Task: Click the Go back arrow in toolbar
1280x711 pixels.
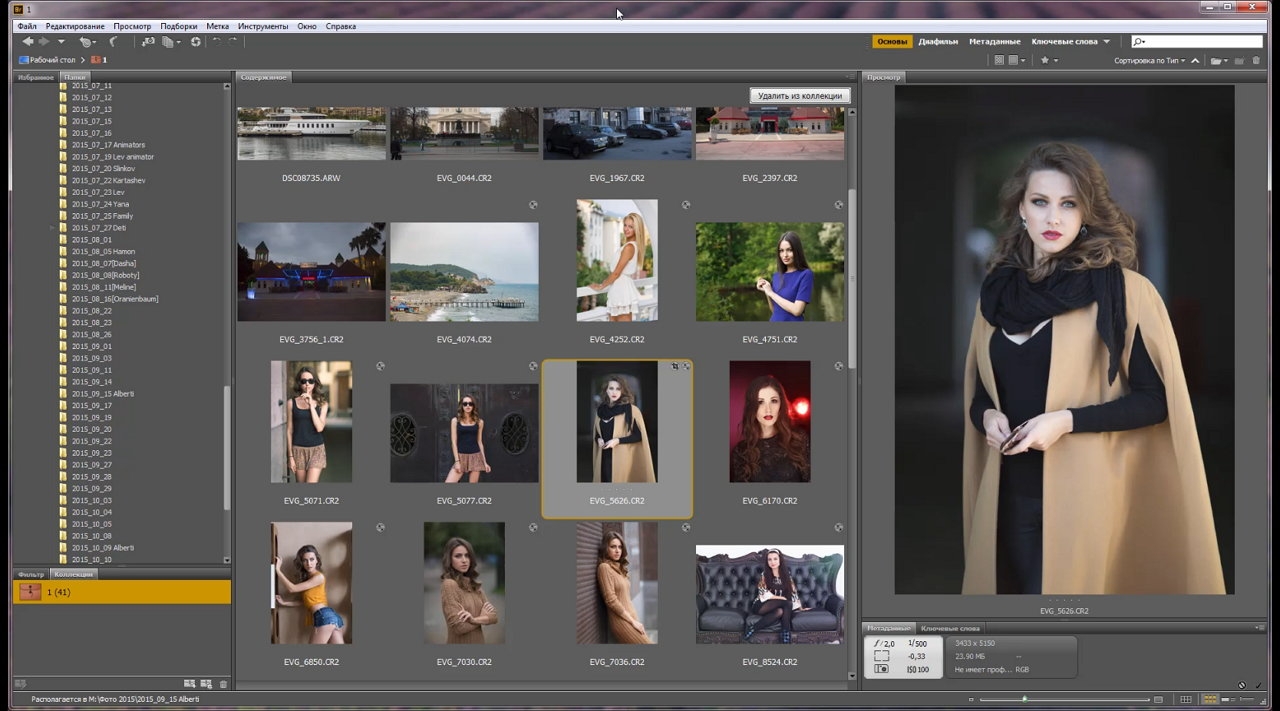Action: [28, 42]
